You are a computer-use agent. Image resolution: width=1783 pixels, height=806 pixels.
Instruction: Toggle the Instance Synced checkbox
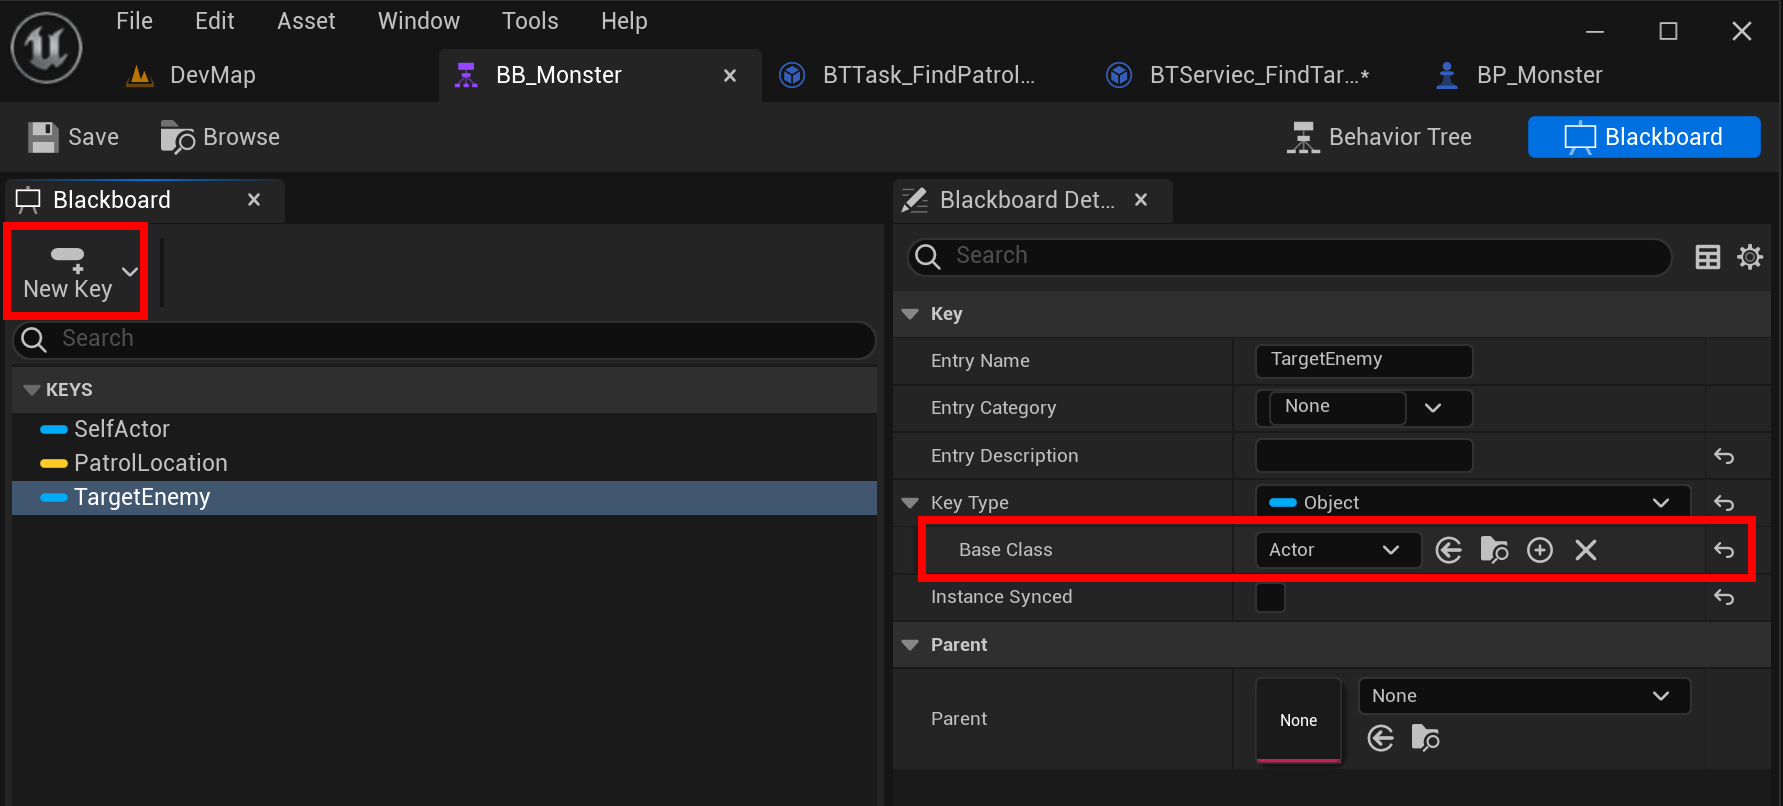(1270, 597)
